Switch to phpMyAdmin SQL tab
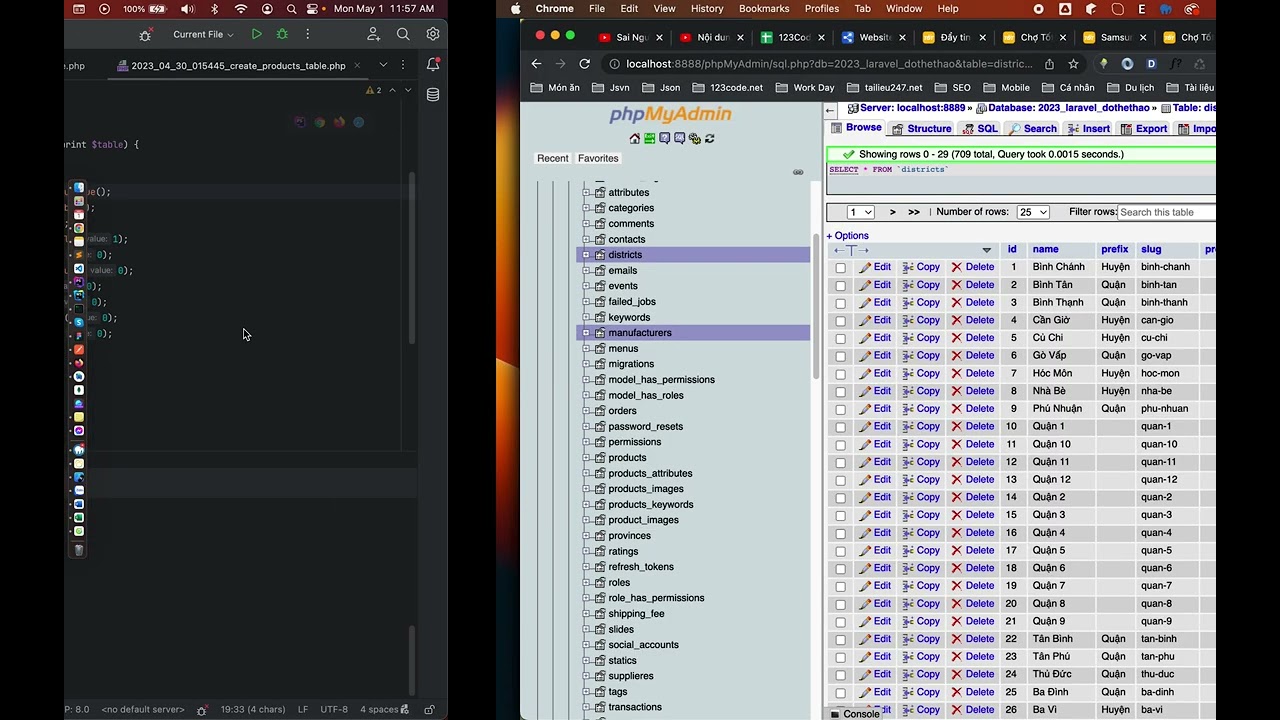Image resolution: width=1280 pixels, height=720 pixels. 980,129
